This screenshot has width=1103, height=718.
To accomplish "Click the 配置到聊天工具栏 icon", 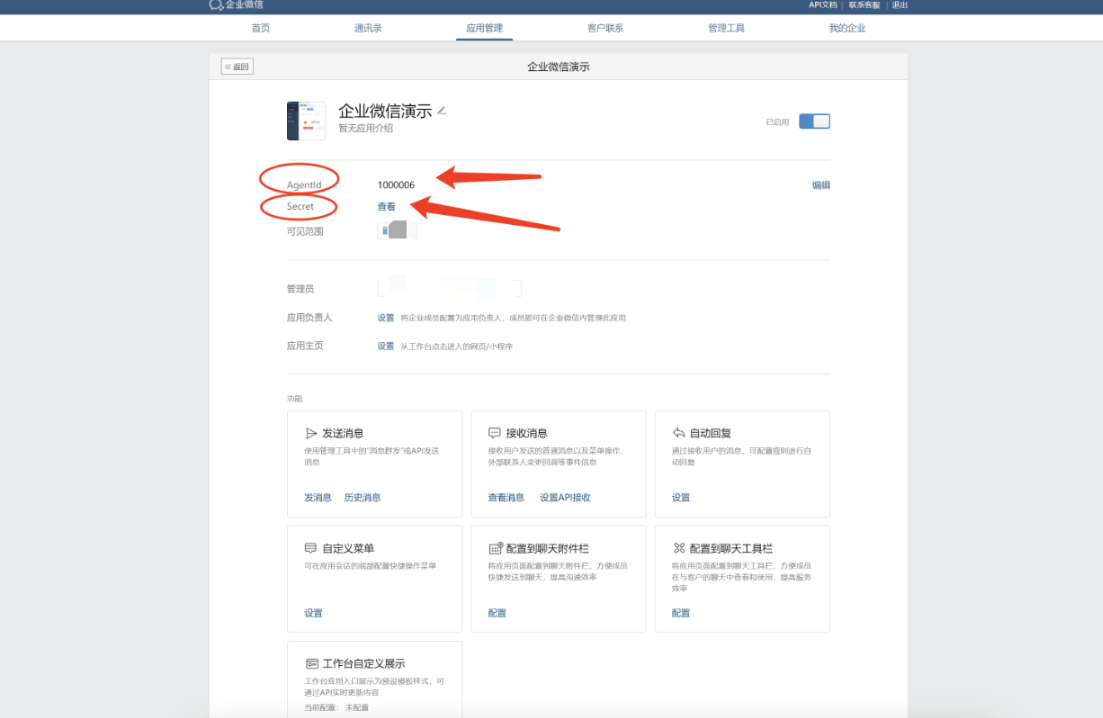I will pyautogui.click(x=679, y=549).
